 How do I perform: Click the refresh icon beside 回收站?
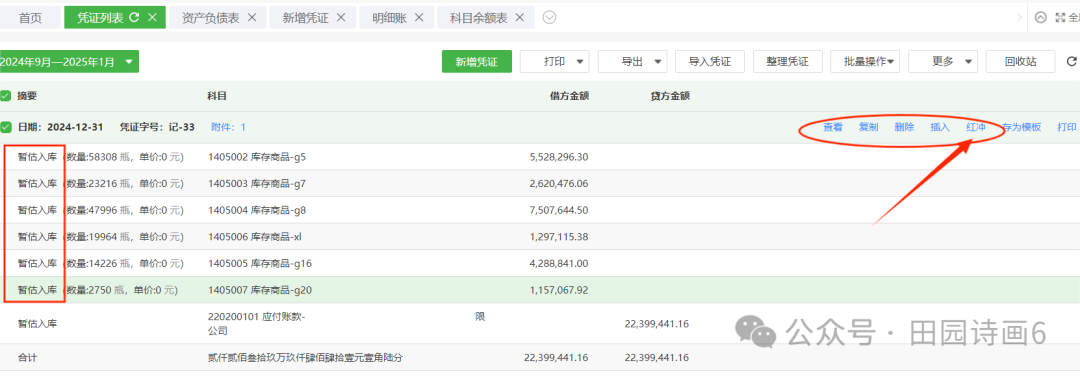[1071, 61]
